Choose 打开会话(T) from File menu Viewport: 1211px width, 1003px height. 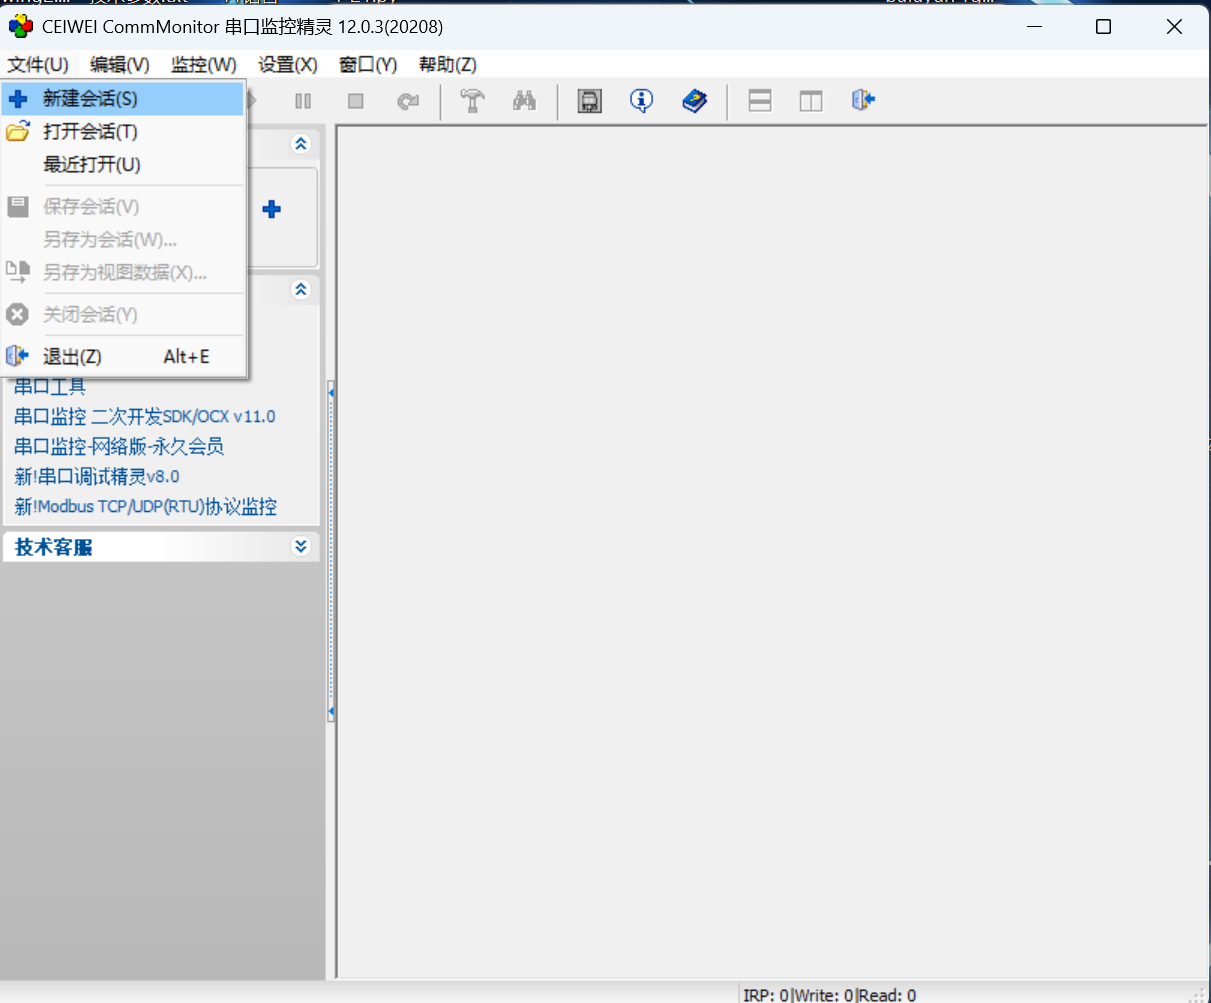[124, 132]
